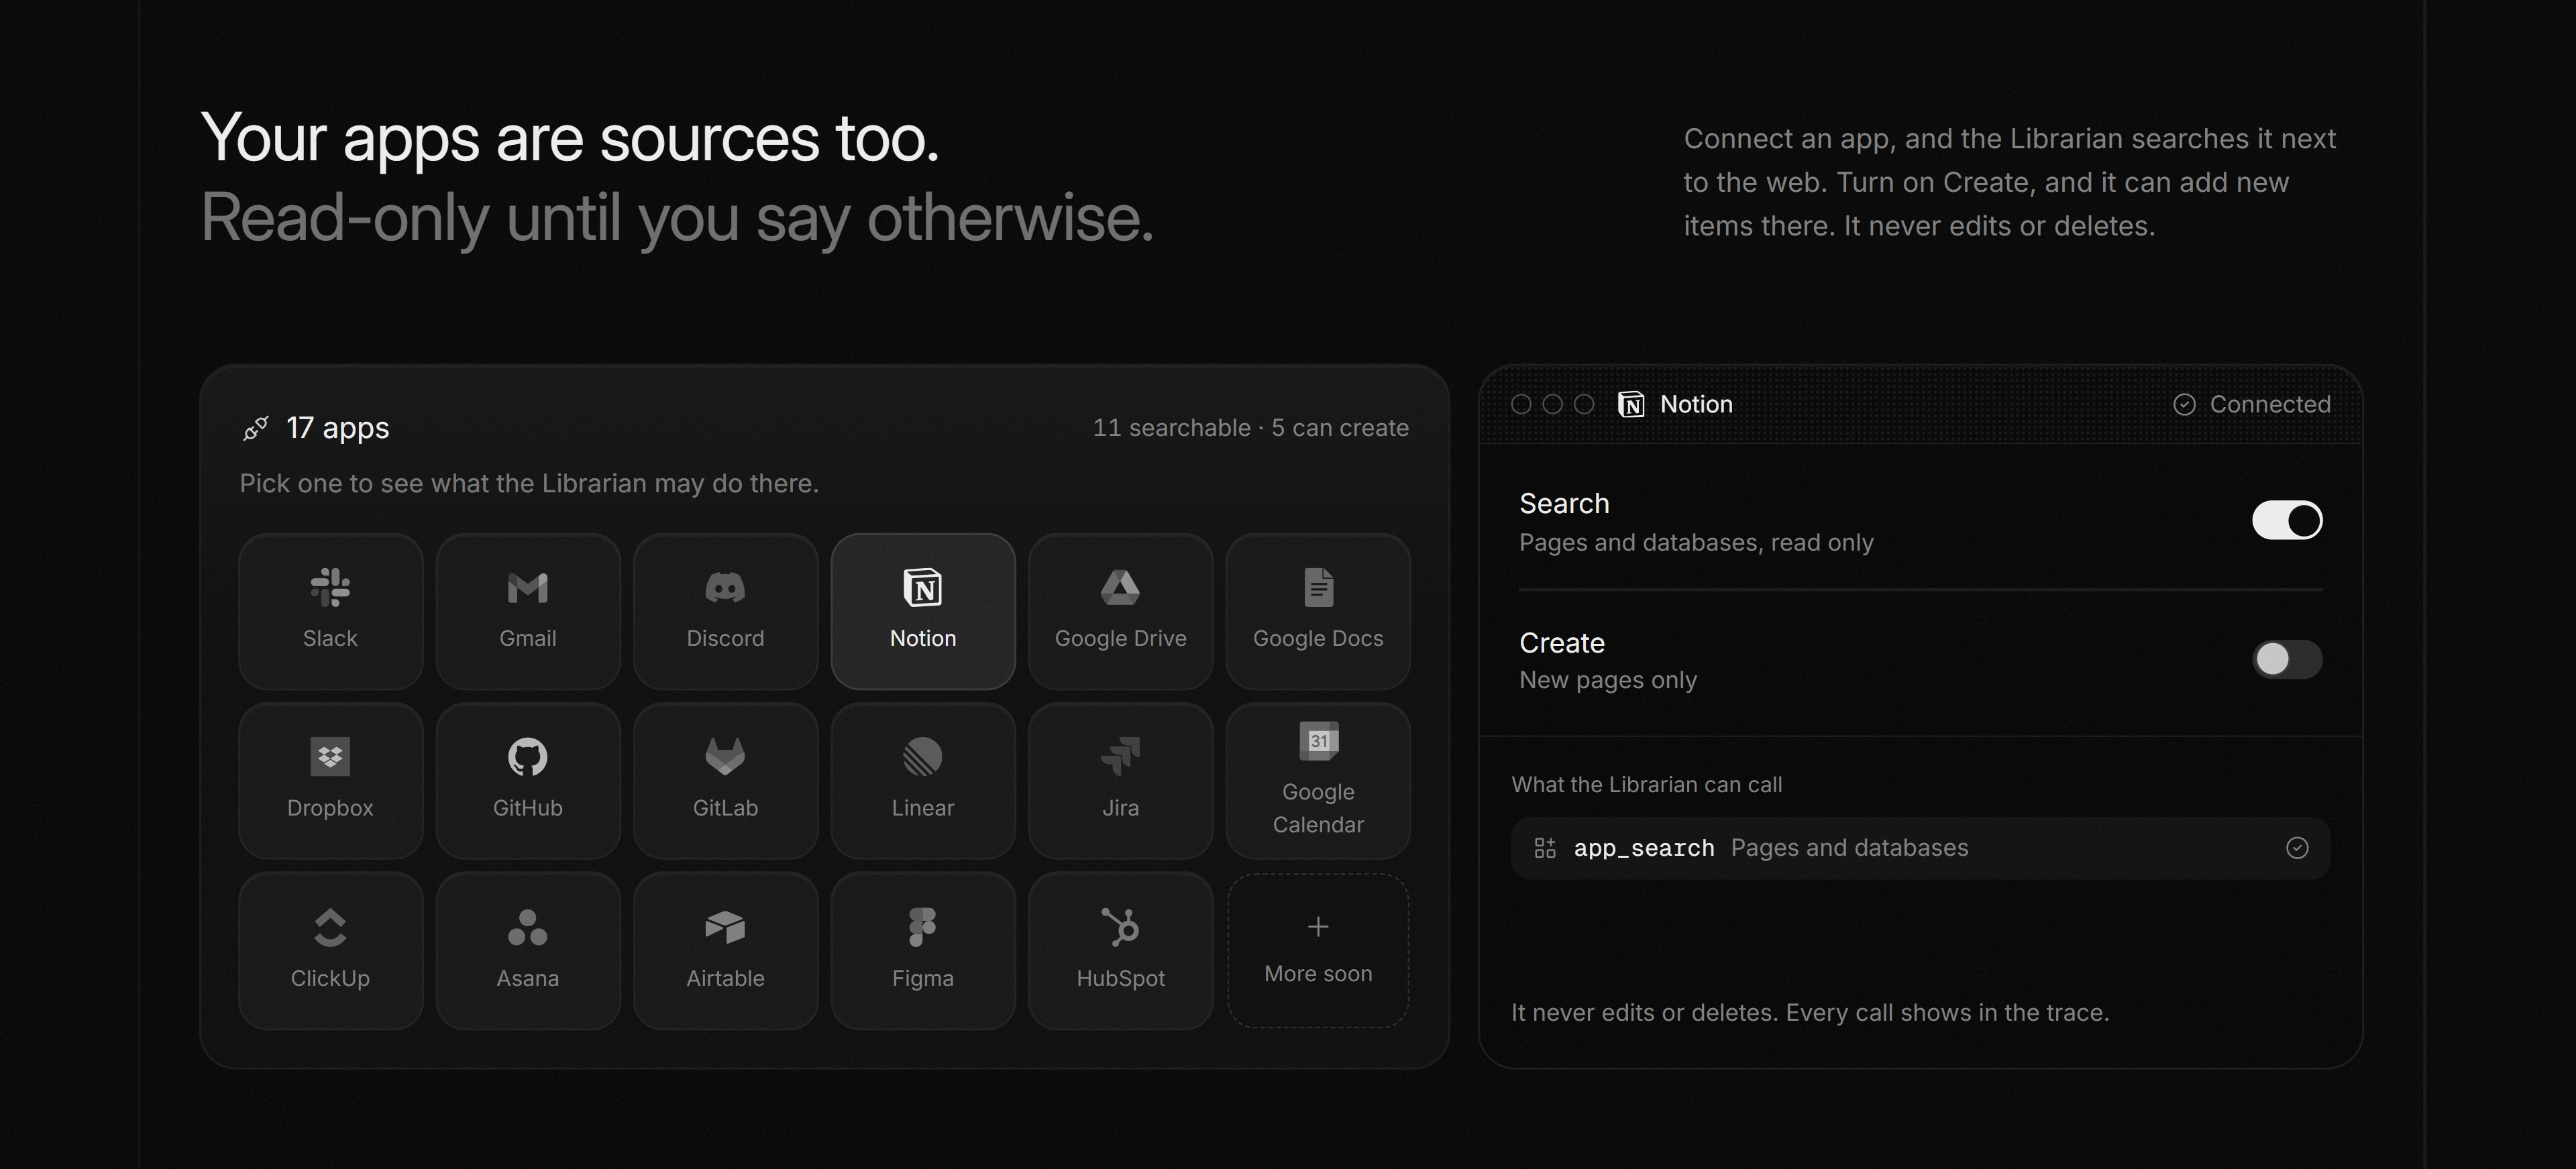Enable the Create toggle
The width and height of the screenshot is (2576, 1169).
click(x=2287, y=659)
